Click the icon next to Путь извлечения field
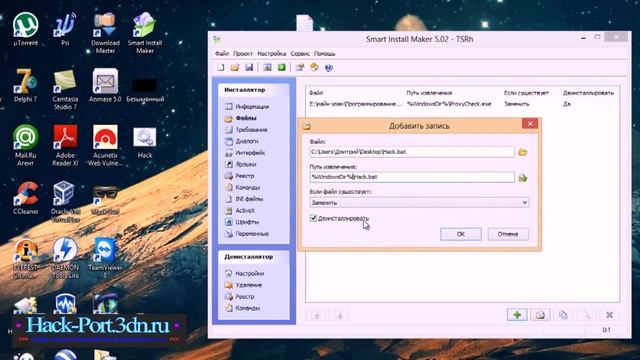This screenshot has width=640, height=360. [x=523, y=178]
